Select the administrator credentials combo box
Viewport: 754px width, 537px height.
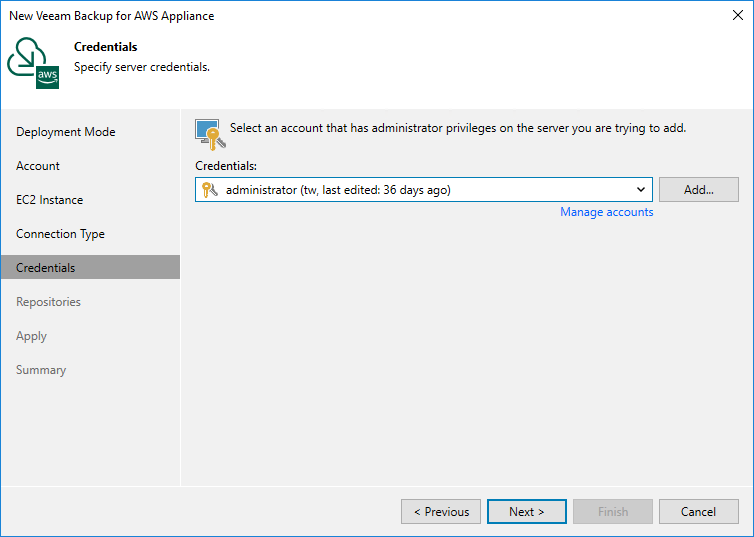pos(420,189)
